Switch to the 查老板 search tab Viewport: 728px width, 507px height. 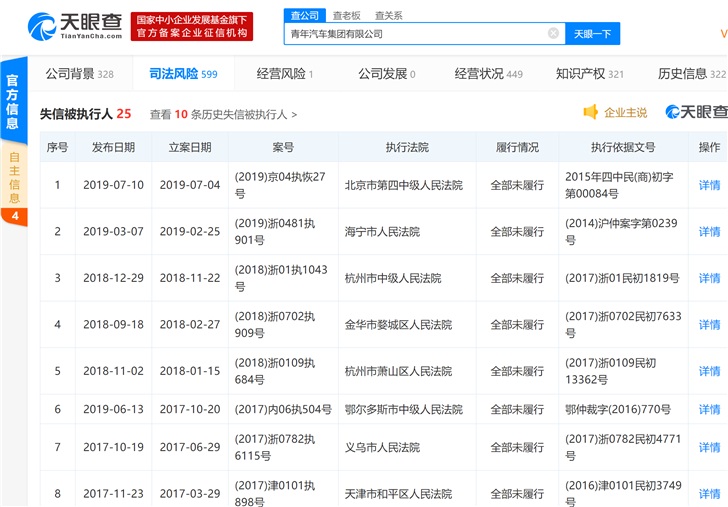(347, 15)
